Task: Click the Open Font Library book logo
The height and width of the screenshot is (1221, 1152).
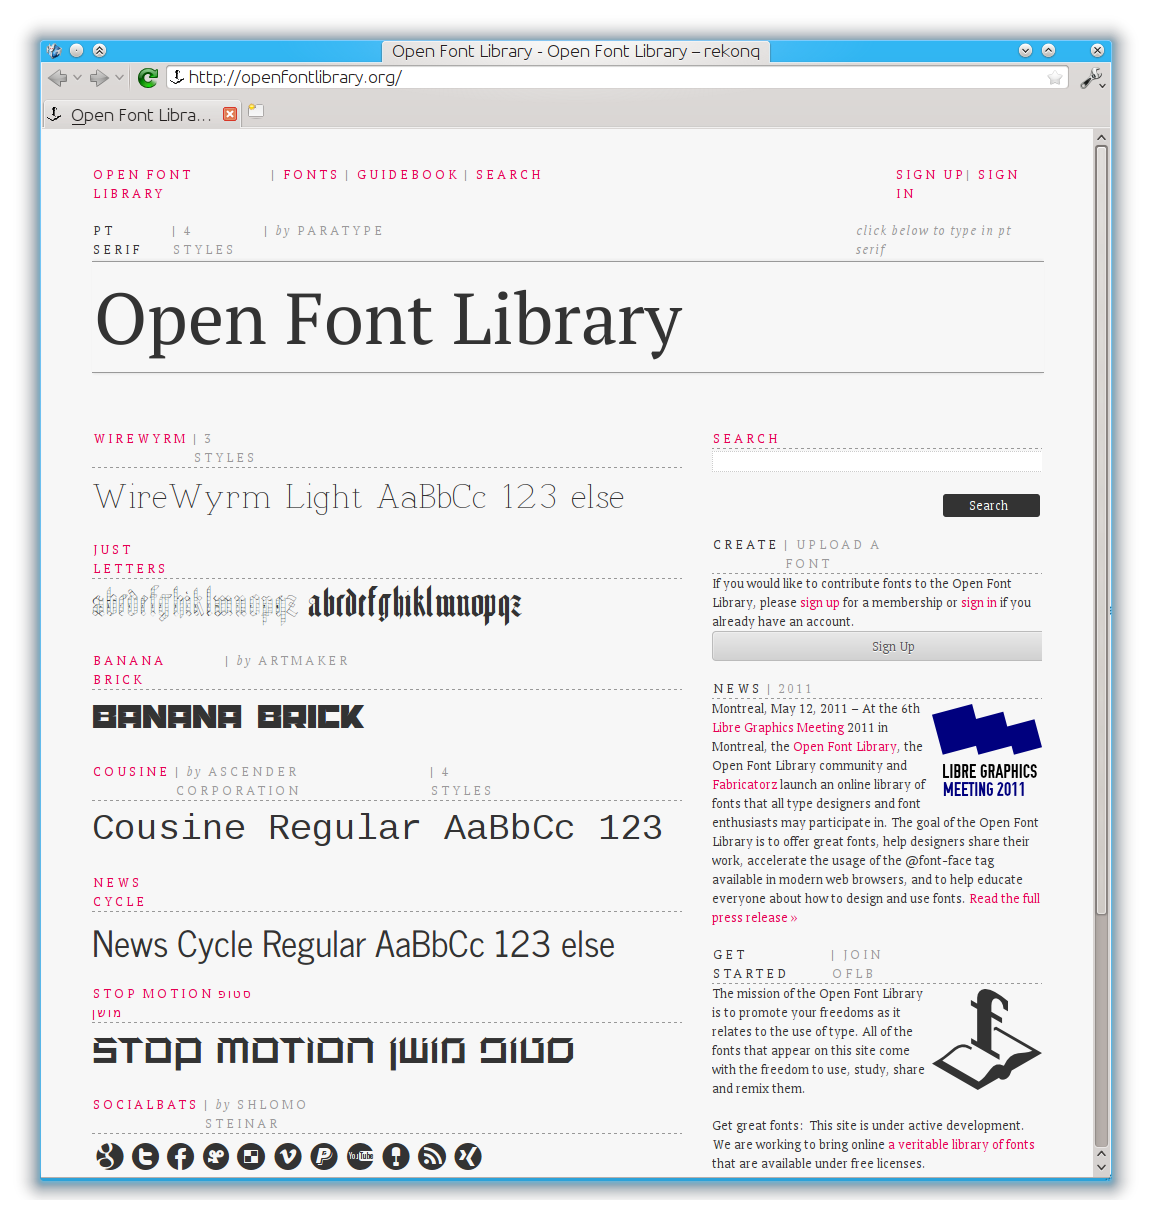Action: click(x=987, y=1039)
